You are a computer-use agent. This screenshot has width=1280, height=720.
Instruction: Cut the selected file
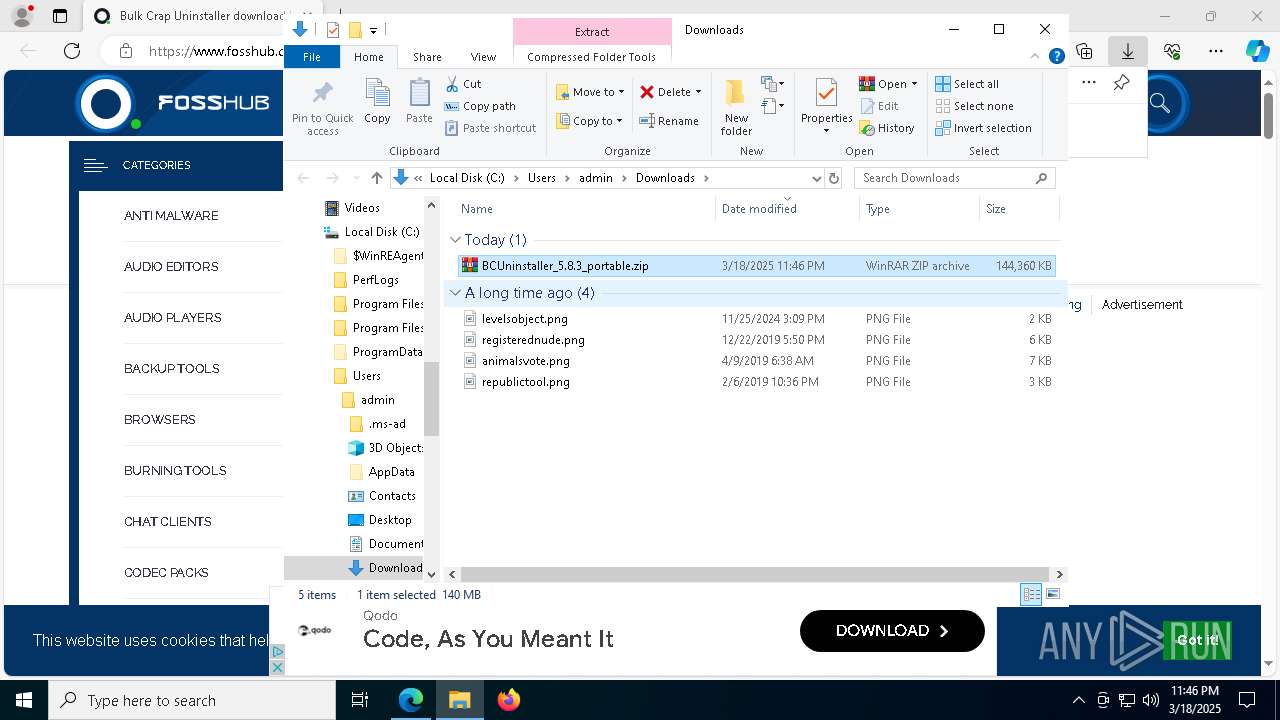(463, 84)
